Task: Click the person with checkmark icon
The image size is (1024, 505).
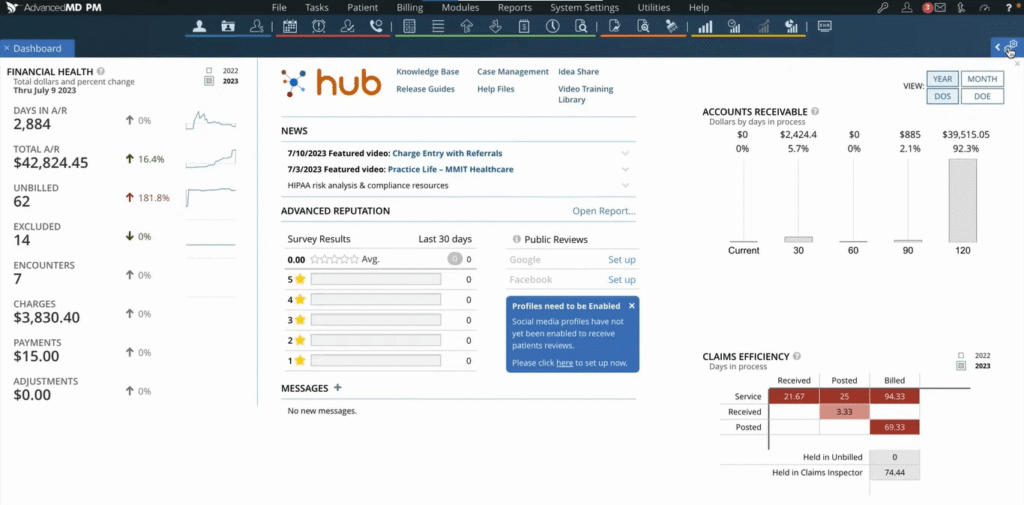Action: pos(347,26)
